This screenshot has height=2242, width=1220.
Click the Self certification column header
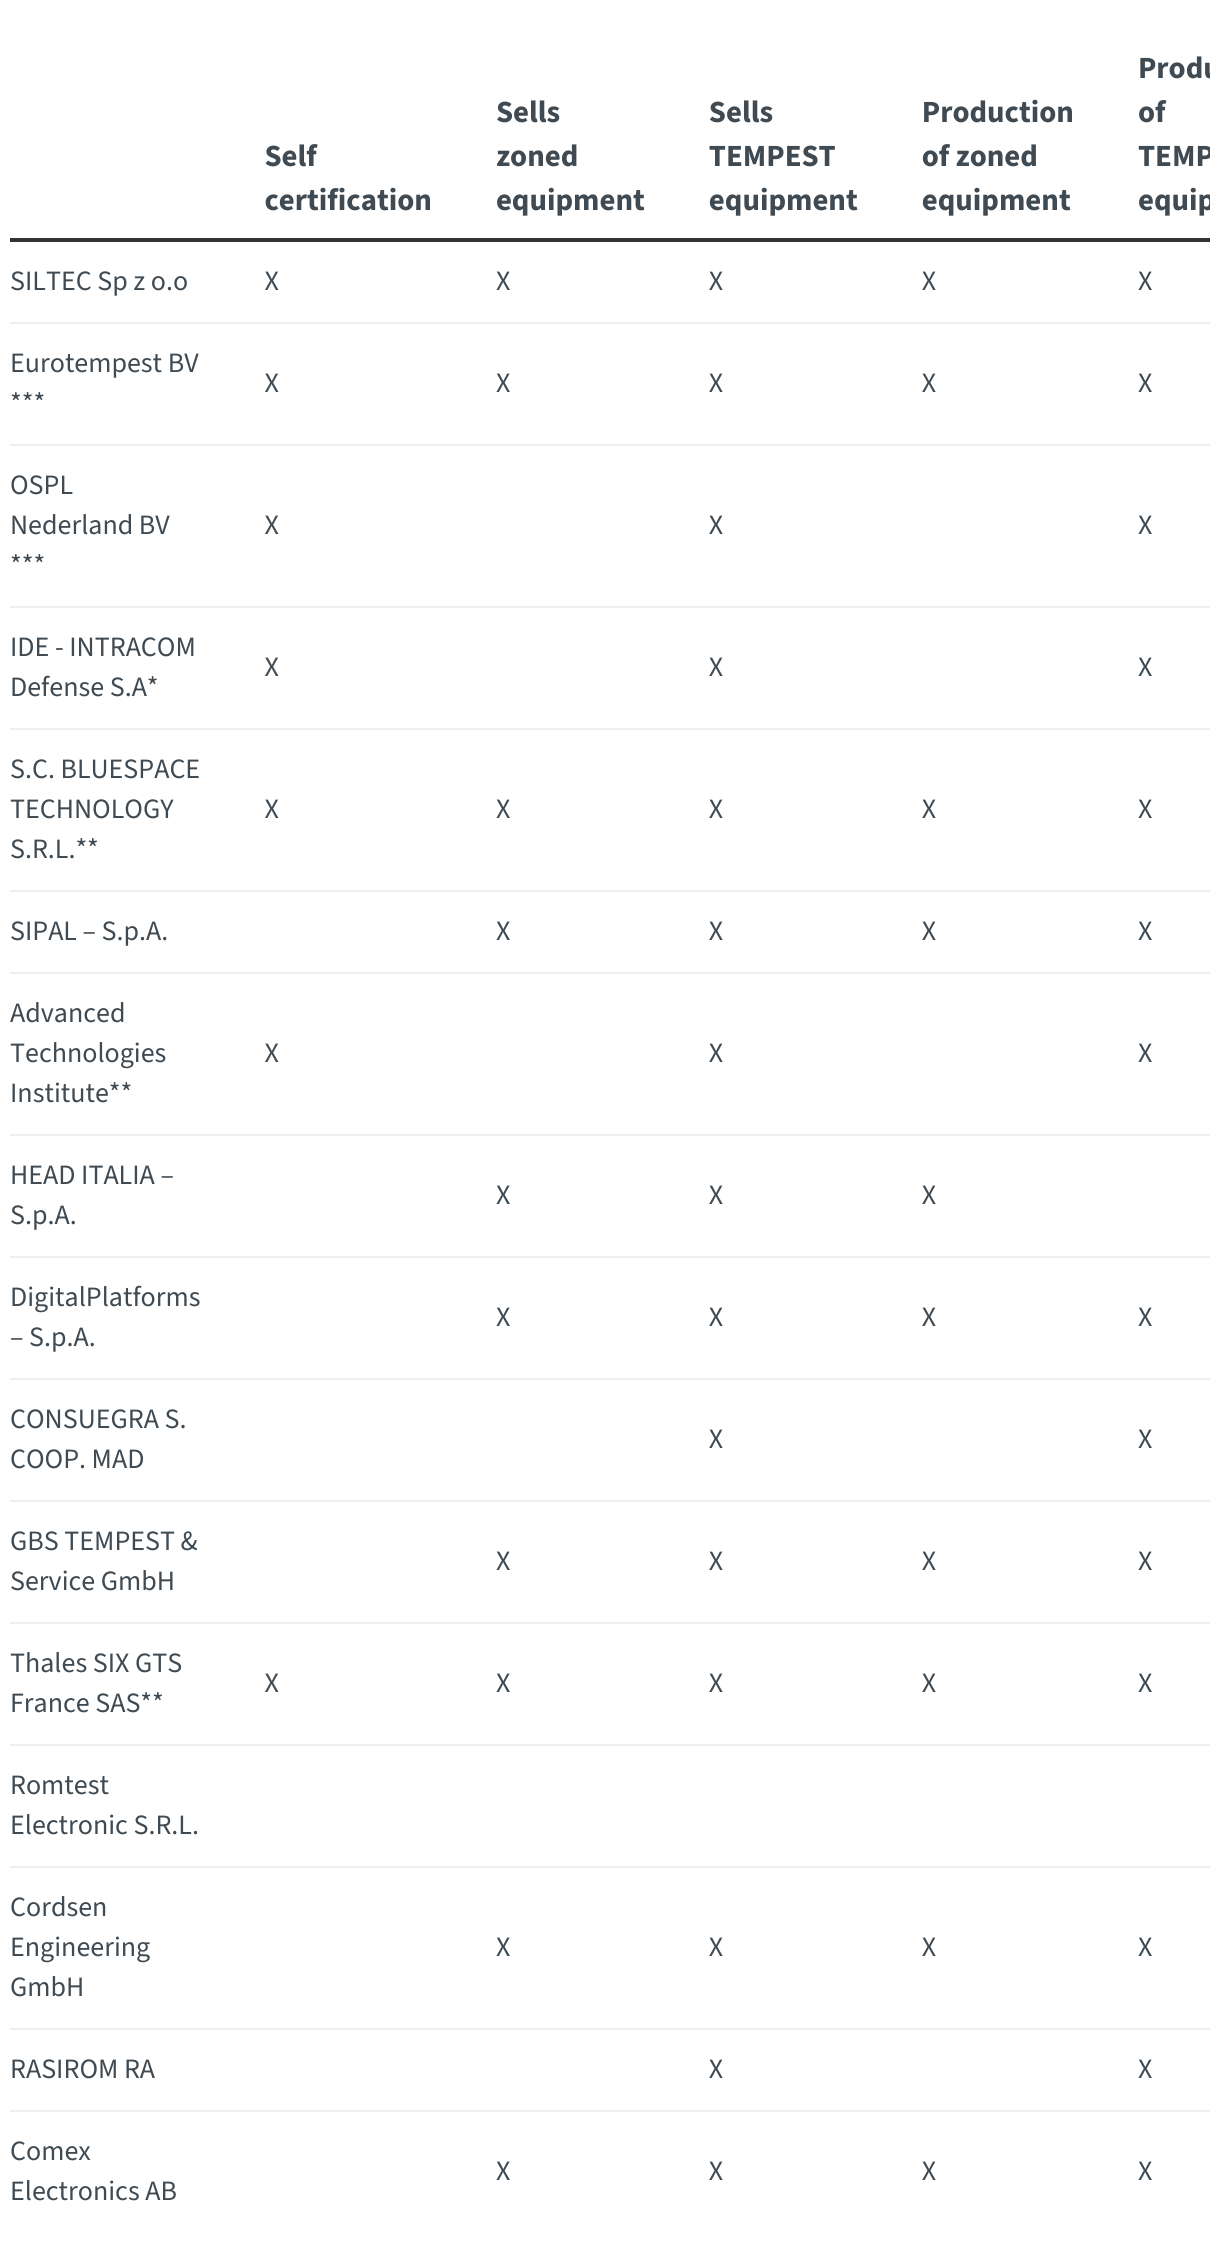[x=347, y=178]
